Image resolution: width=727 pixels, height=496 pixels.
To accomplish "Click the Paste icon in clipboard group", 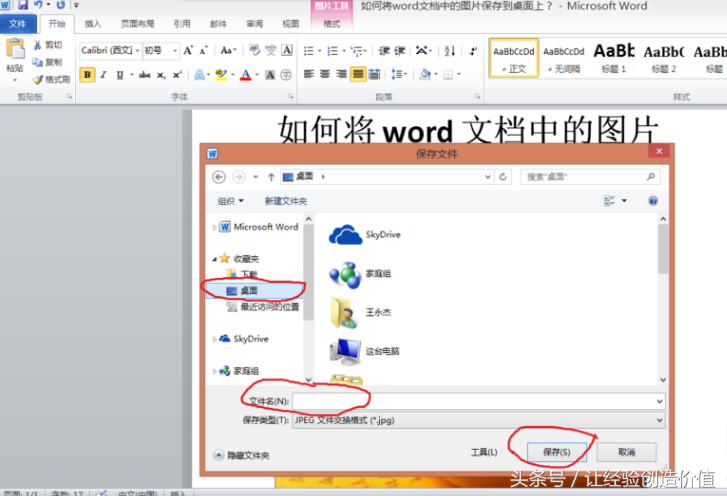I will 15,49.
